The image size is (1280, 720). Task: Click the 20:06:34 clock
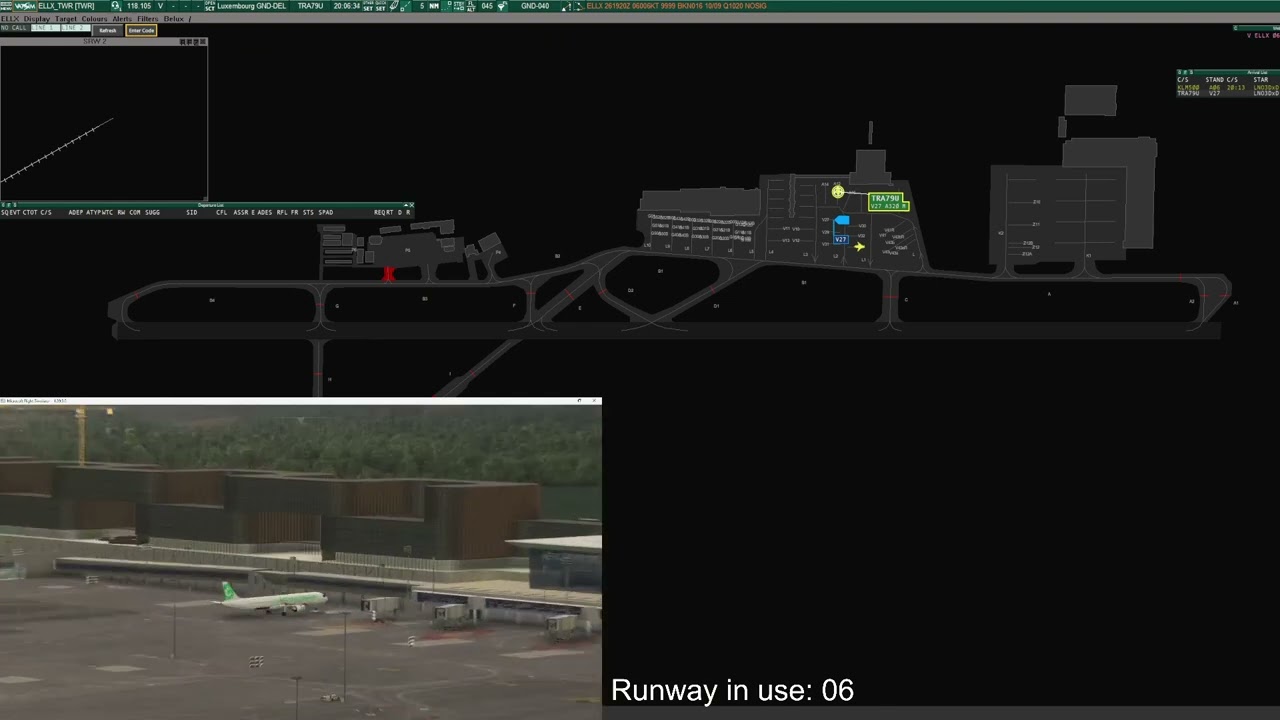tap(347, 6)
